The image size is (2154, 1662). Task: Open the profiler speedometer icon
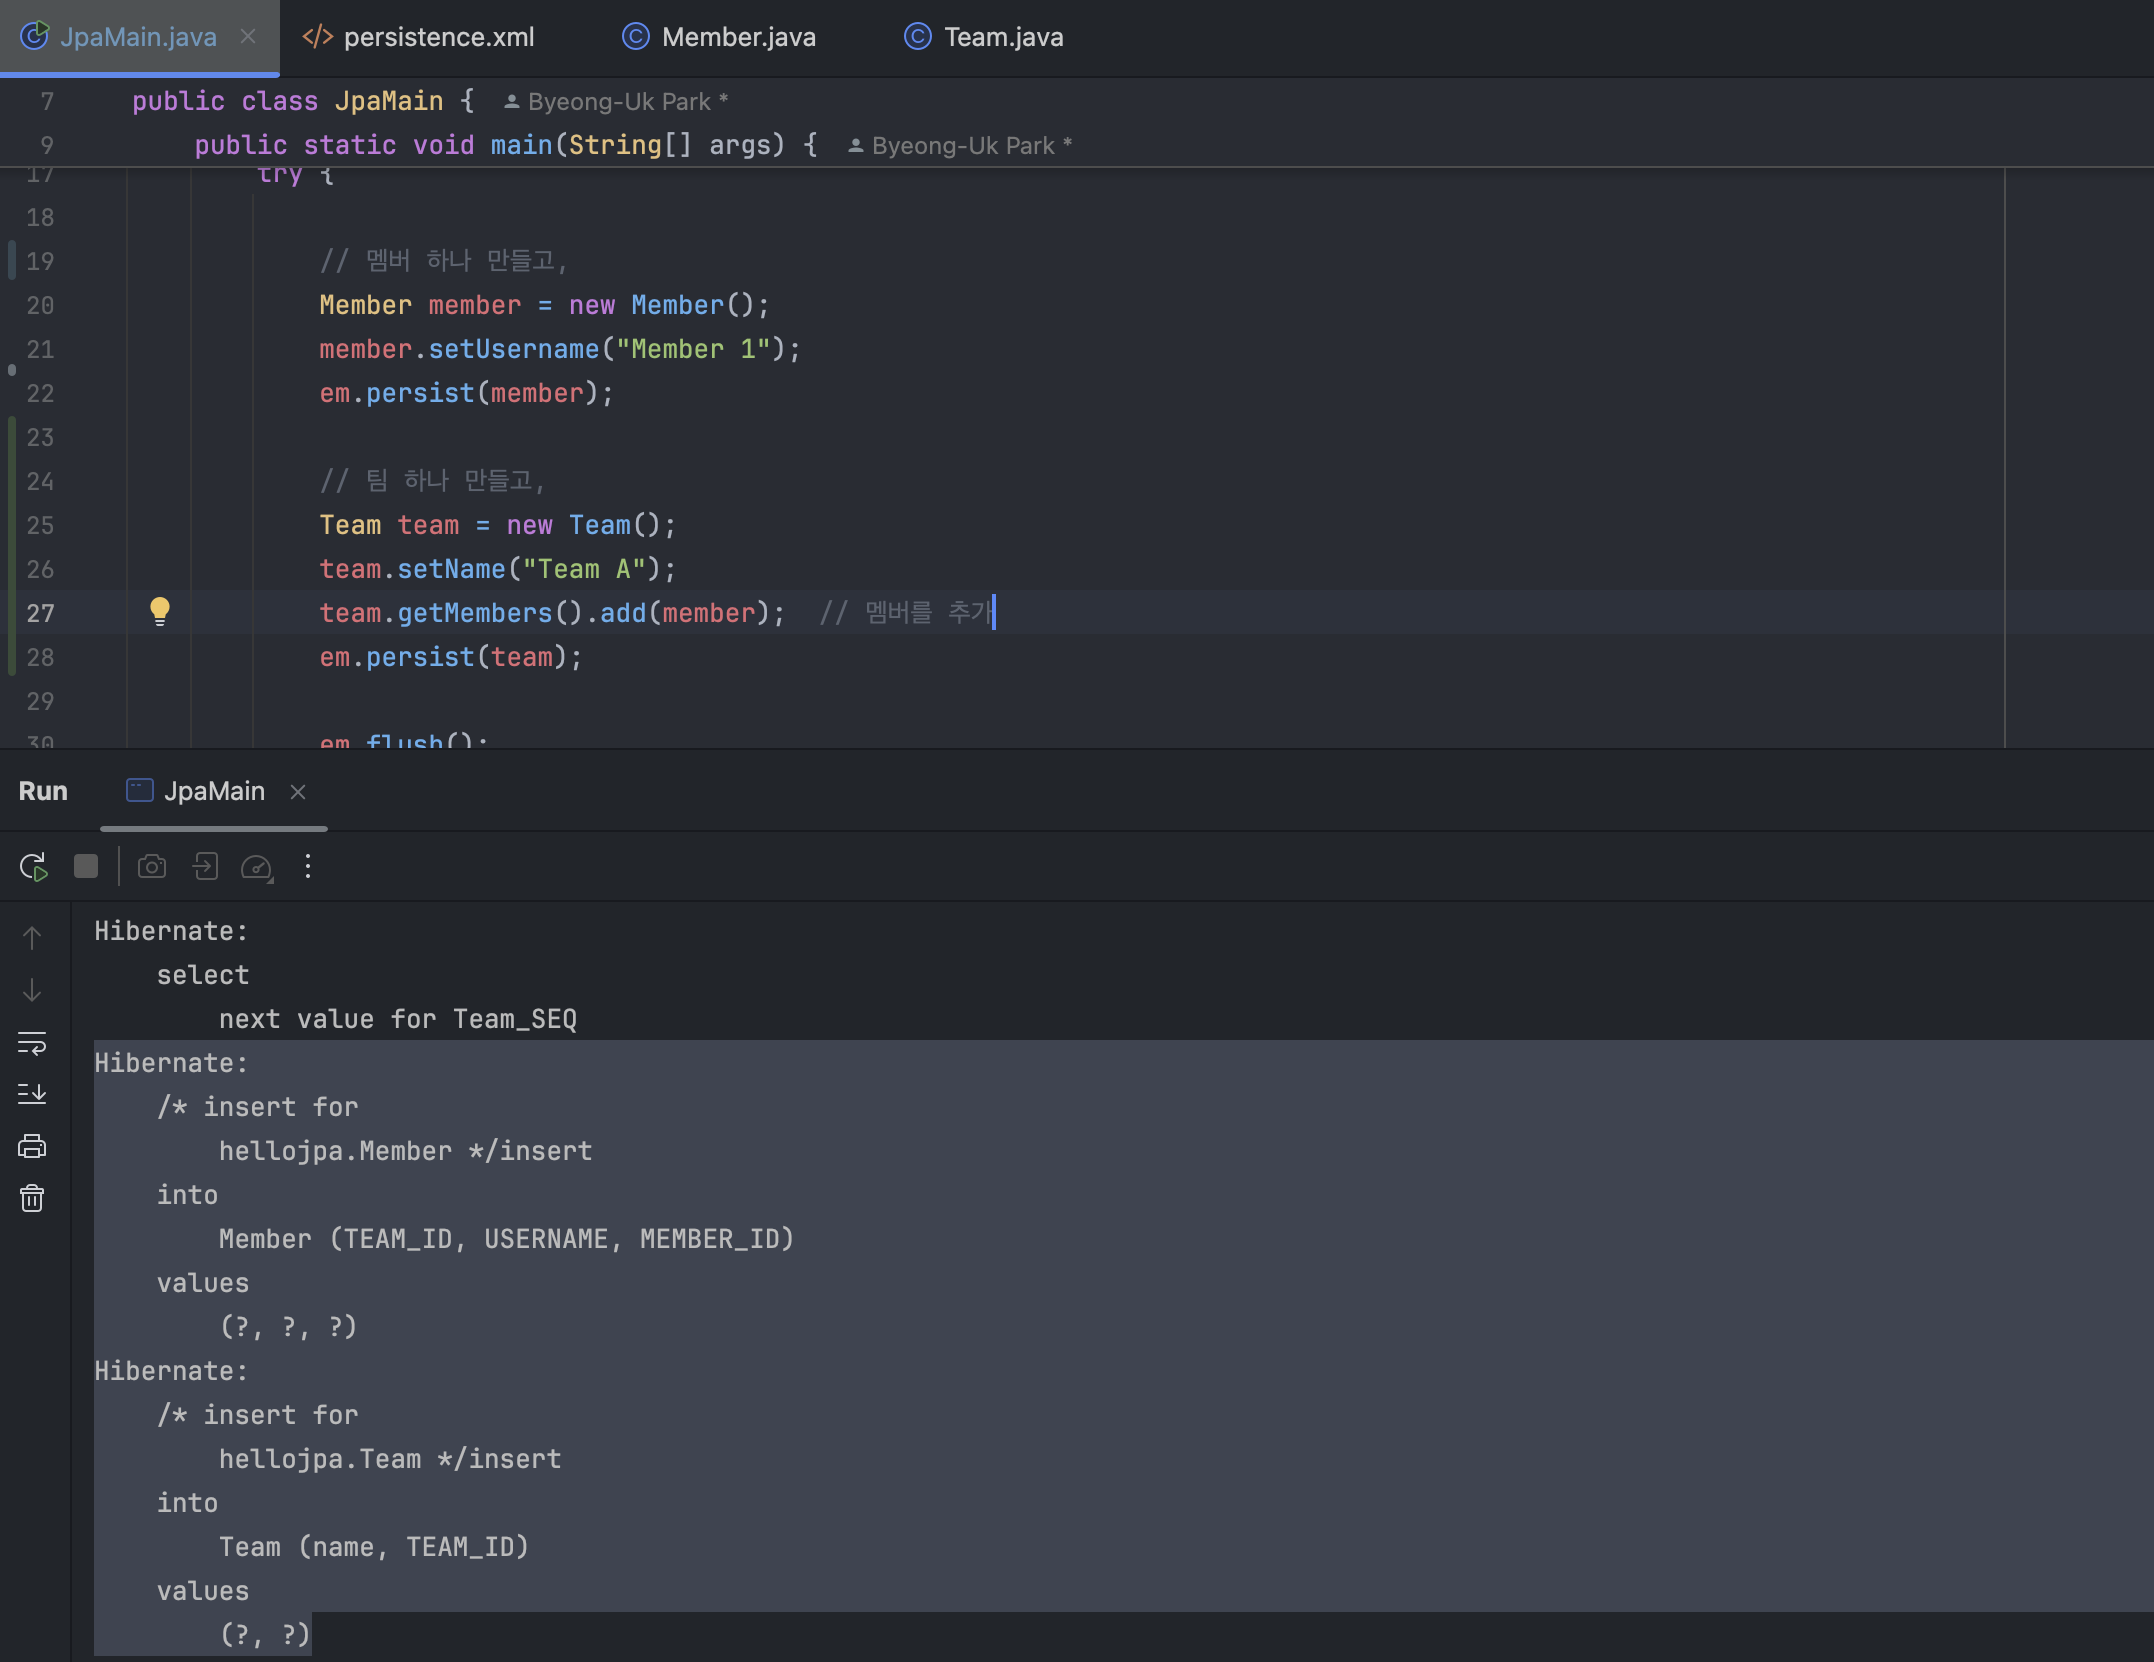257,867
